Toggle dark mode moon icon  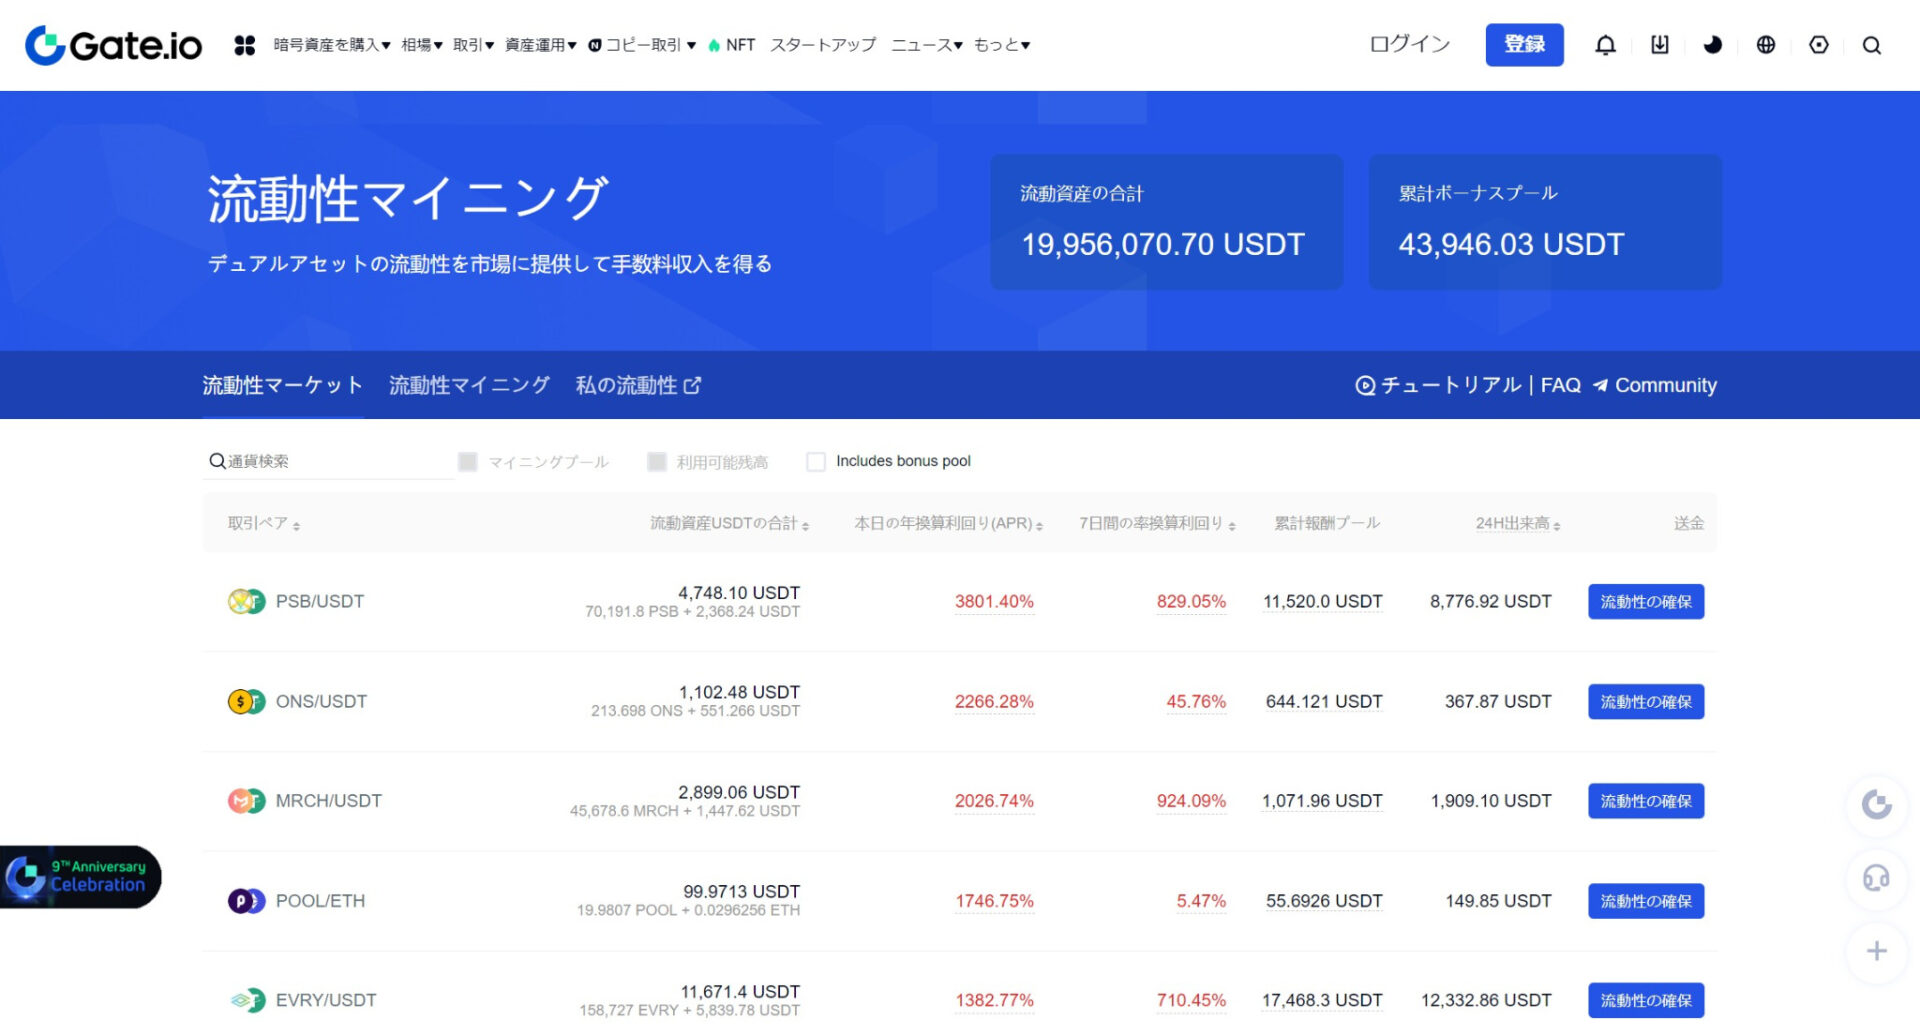1713,45
